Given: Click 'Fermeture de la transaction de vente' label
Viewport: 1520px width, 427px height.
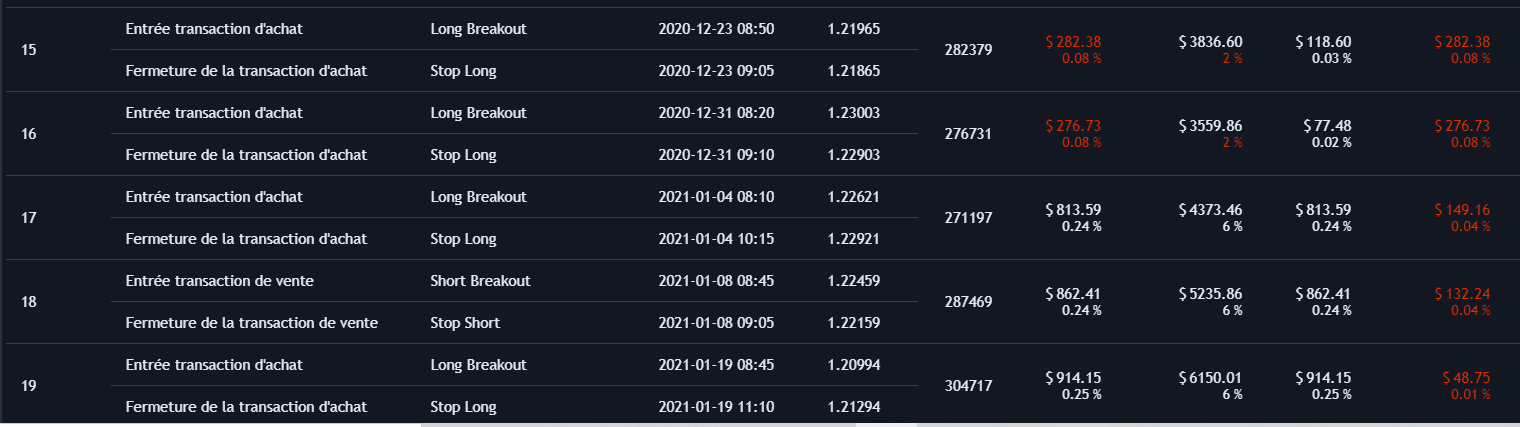Looking at the screenshot, I should [252, 323].
